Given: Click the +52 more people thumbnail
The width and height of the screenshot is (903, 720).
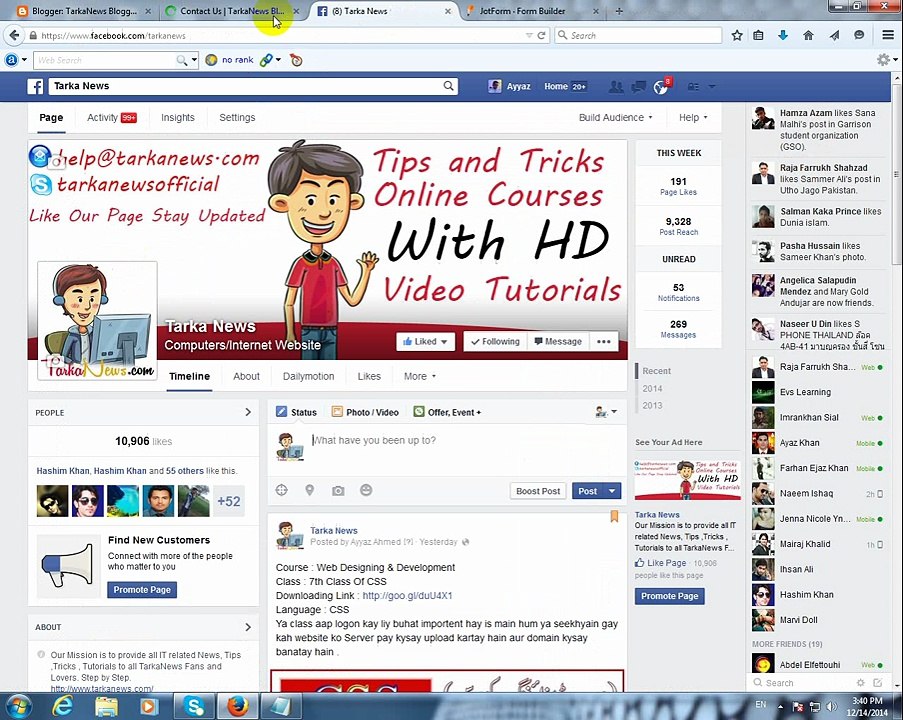Looking at the screenshot, I should pyautogui.click(x=229, y=501).
